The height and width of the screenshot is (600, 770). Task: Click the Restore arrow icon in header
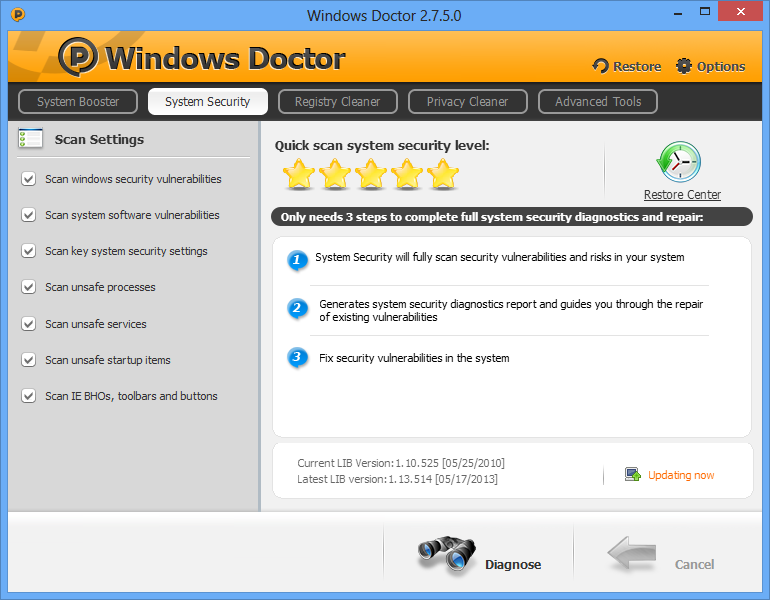pos(600,66)
